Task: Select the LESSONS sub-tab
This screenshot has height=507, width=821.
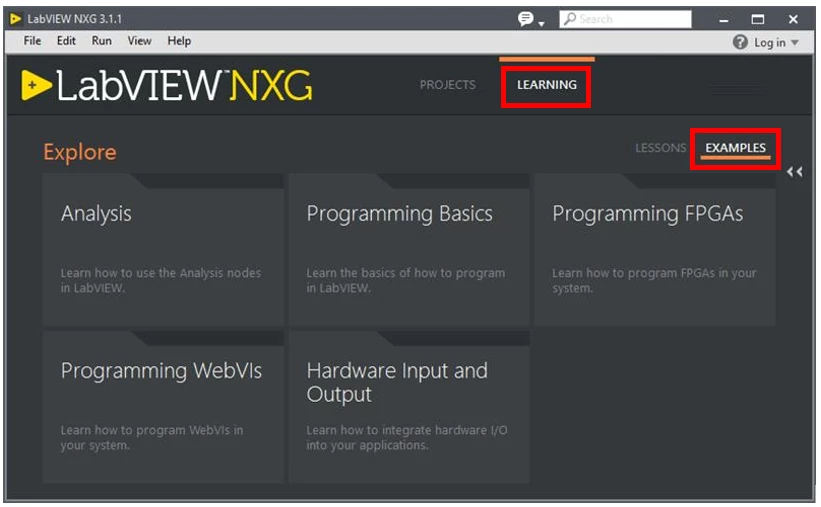Action: [x=660, y=148]
